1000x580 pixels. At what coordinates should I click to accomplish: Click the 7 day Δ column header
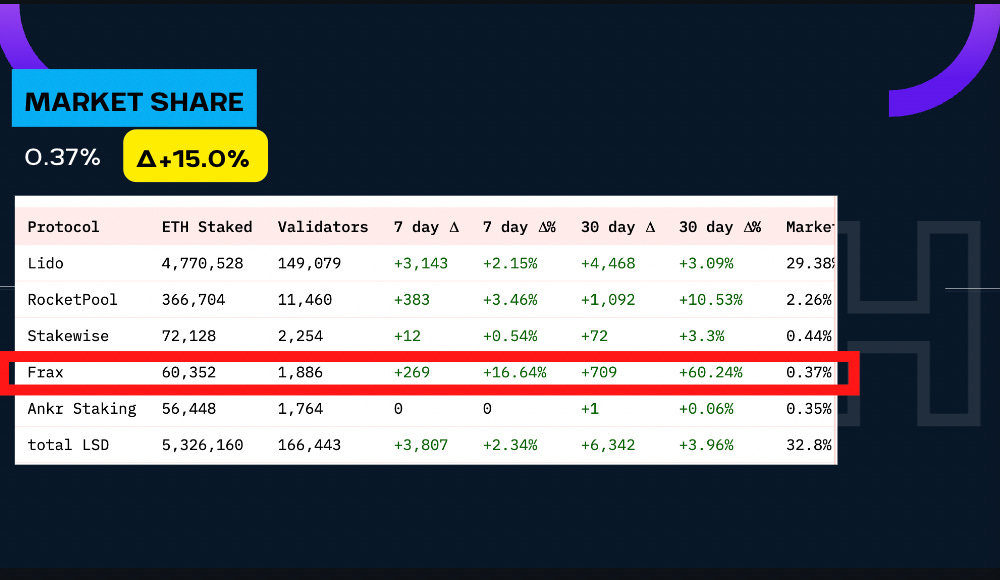(x=426, y=227)
